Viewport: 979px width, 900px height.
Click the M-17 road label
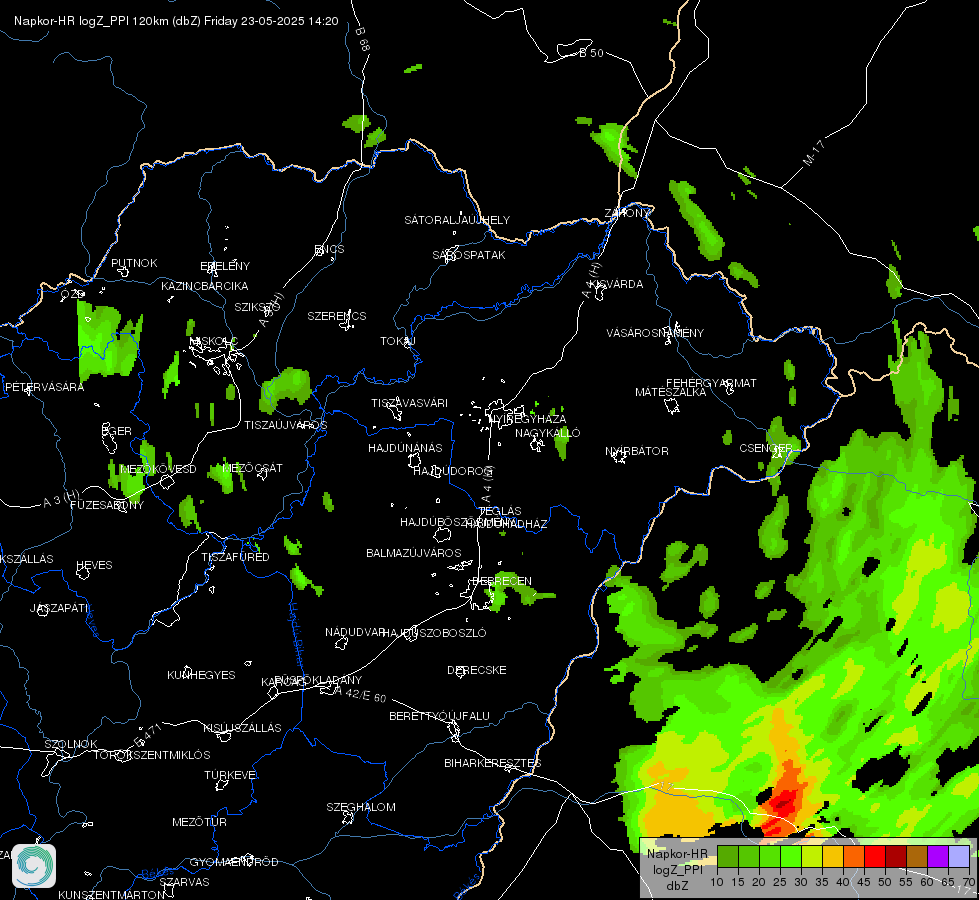click(814, 153)
